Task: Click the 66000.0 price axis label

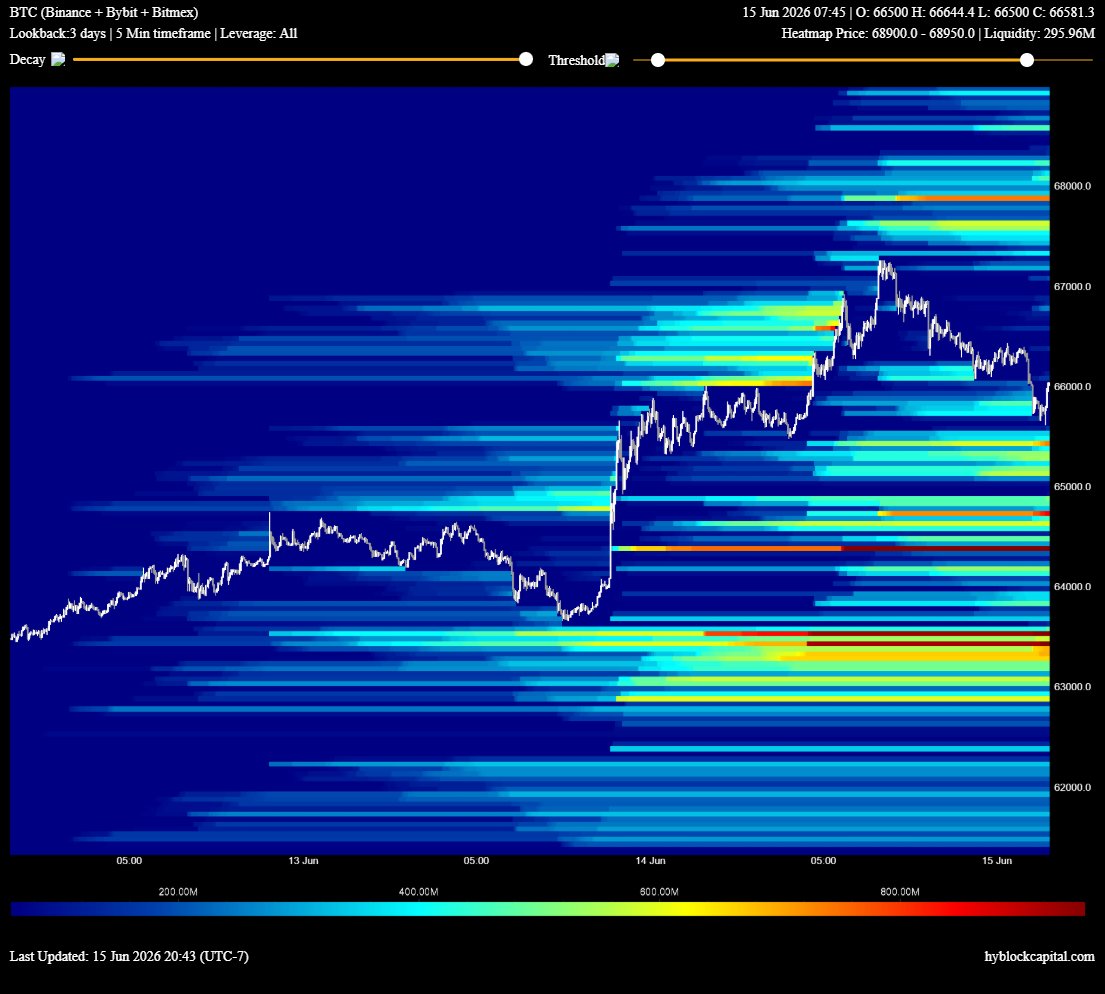Action: [1072, 386]
